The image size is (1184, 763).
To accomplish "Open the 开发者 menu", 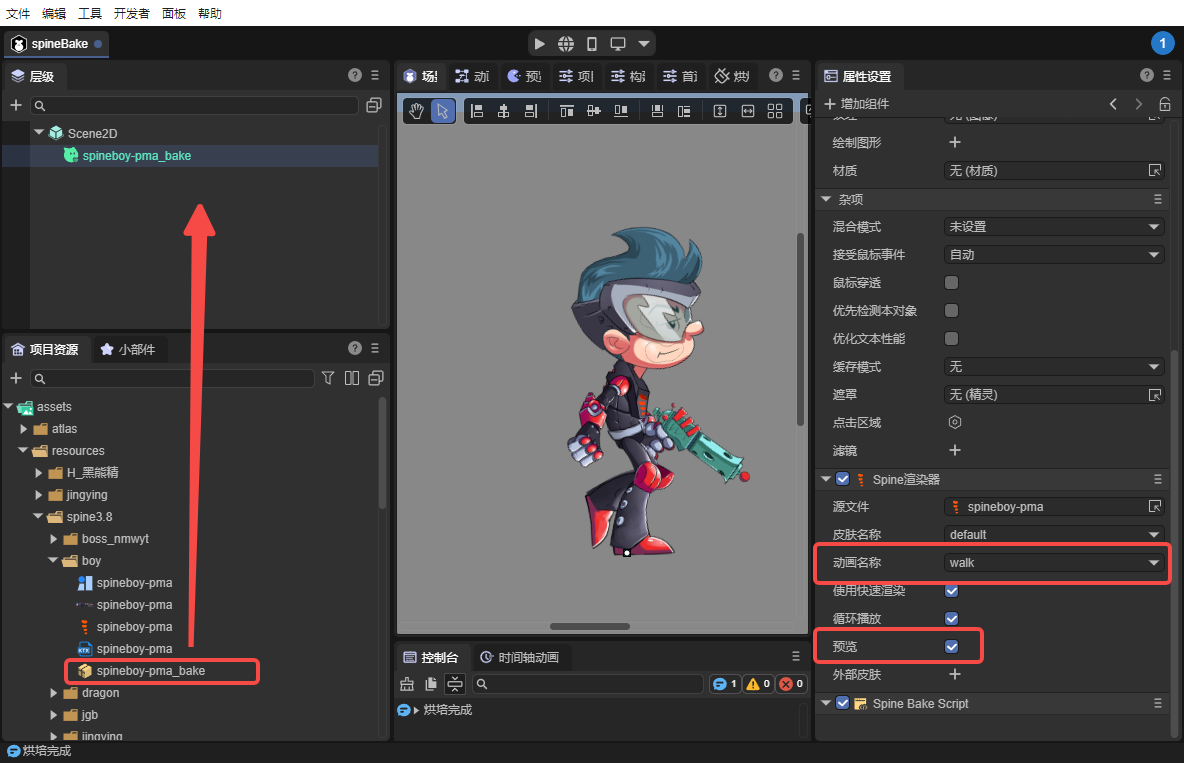I will [x=132, y=13].
